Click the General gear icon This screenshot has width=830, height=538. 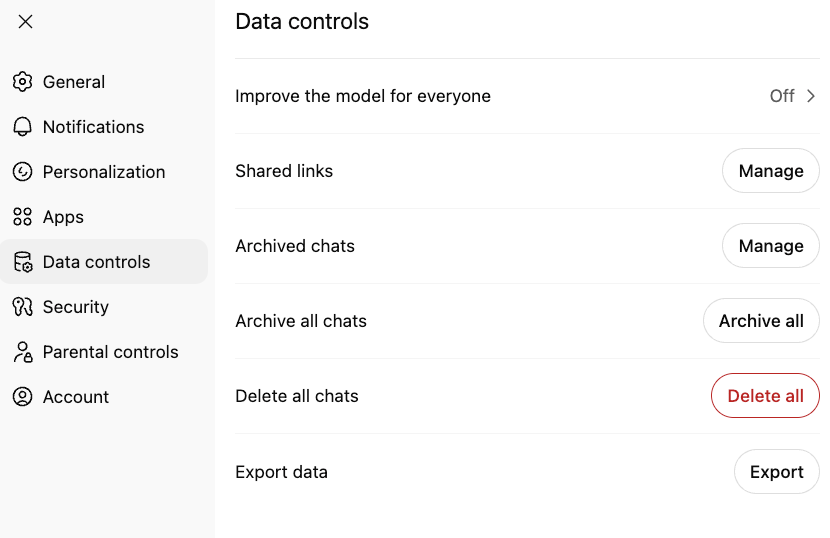(x=22, y=82)
